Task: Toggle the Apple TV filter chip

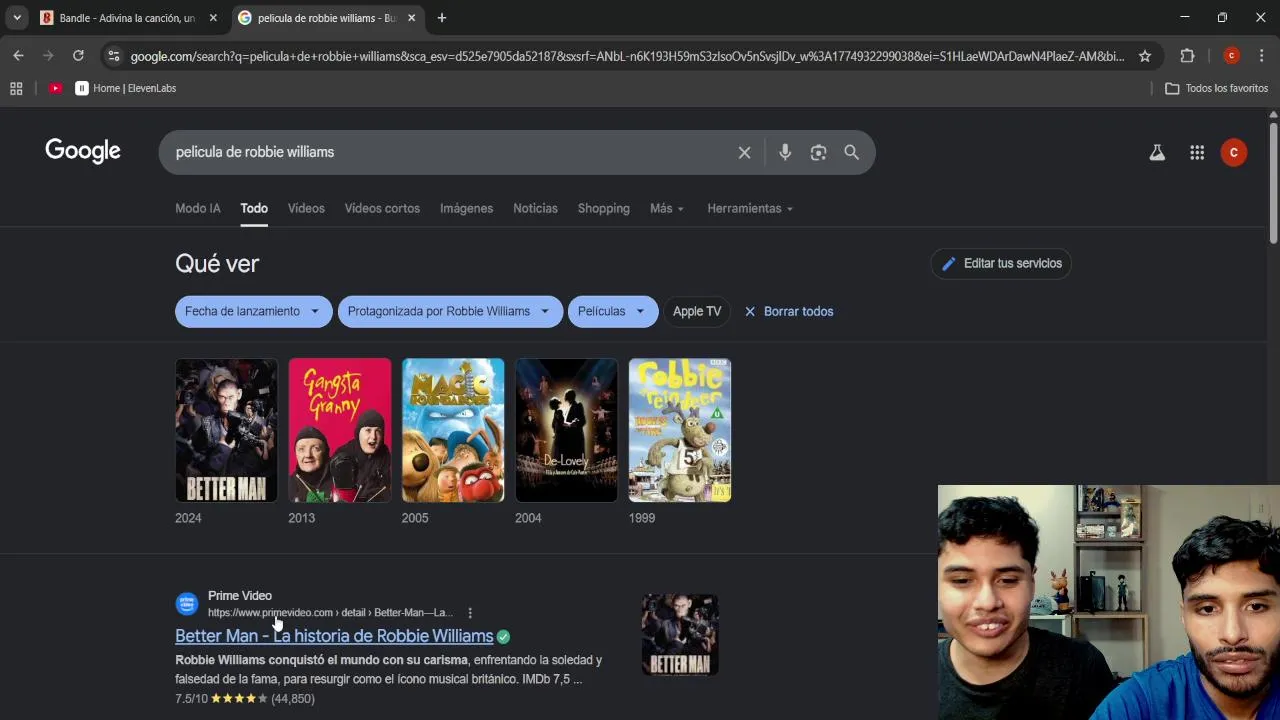Action: click(697, 311)
